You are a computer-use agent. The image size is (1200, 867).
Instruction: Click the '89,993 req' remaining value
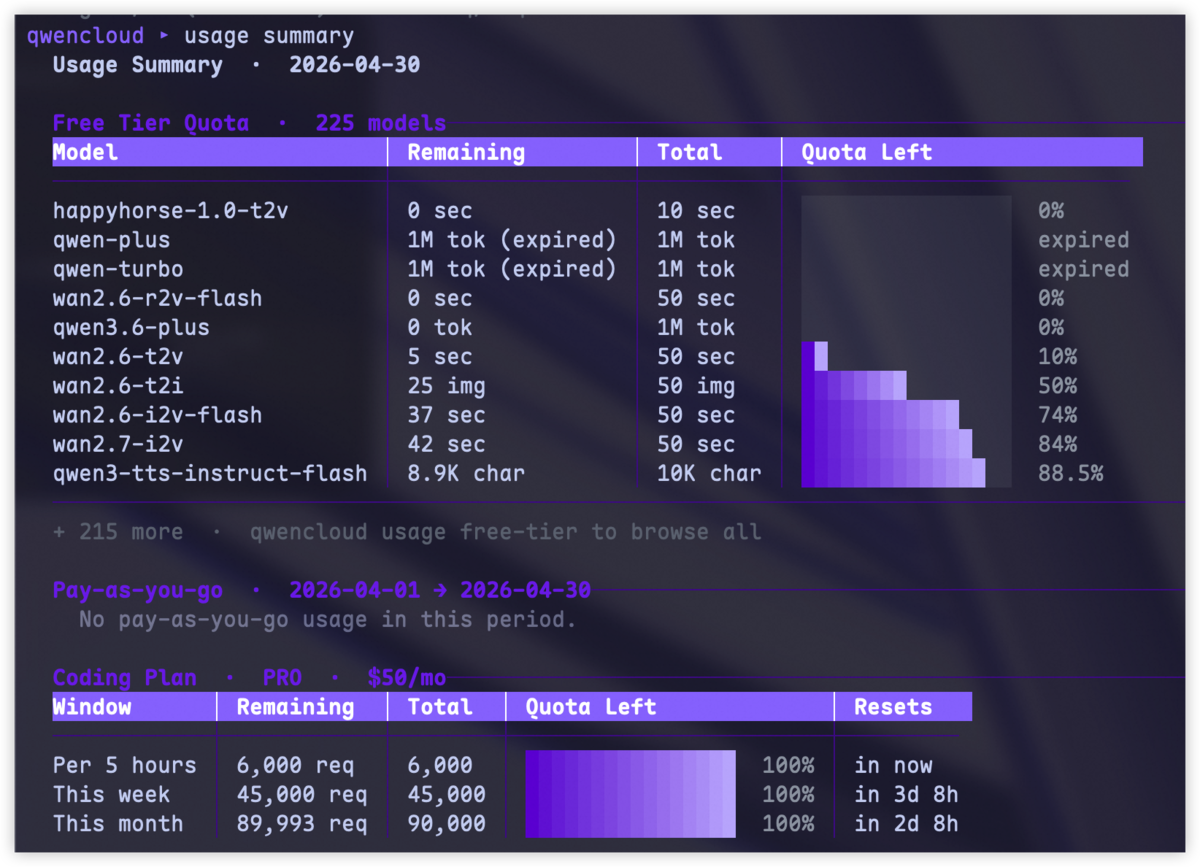click(x=302, y=824)
